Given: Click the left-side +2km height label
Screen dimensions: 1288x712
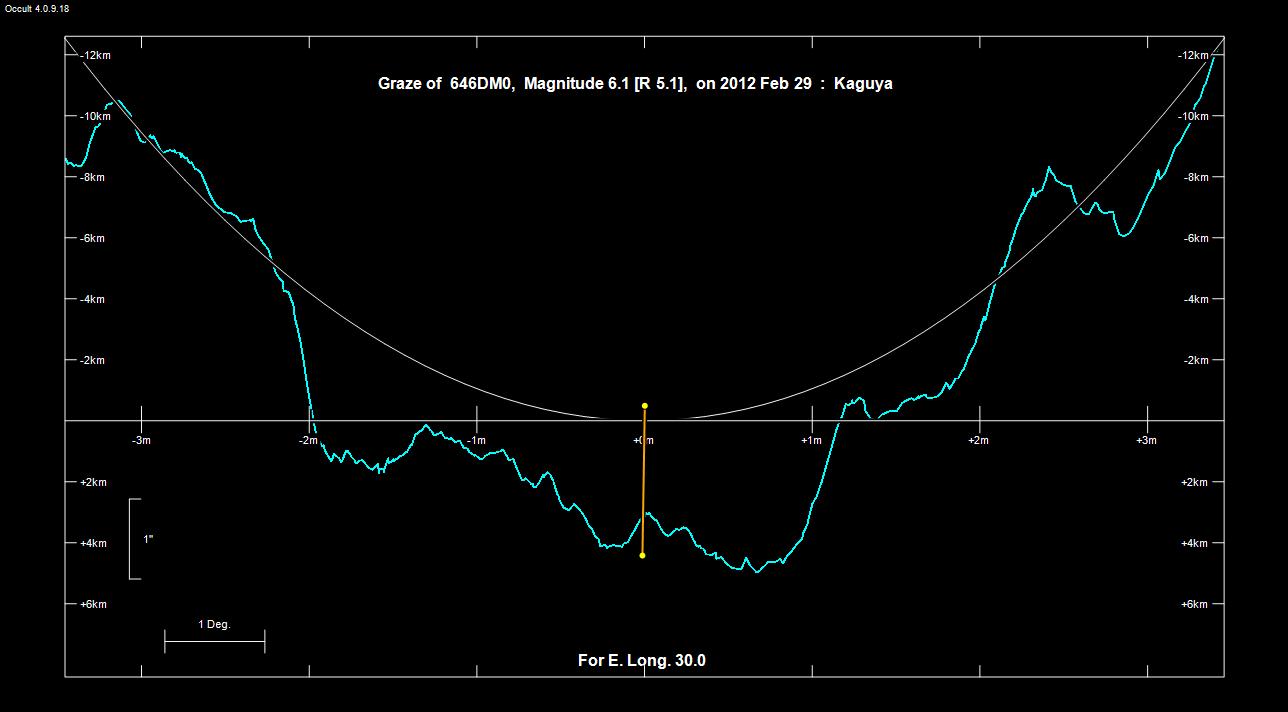Looking at the screenshot, I should point(92,482).
